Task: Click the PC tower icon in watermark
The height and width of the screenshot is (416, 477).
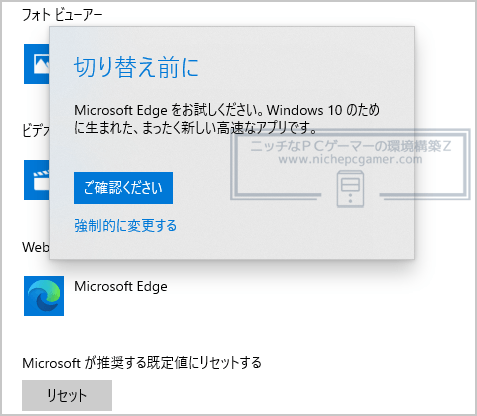Action: click(x=350, y=189)
